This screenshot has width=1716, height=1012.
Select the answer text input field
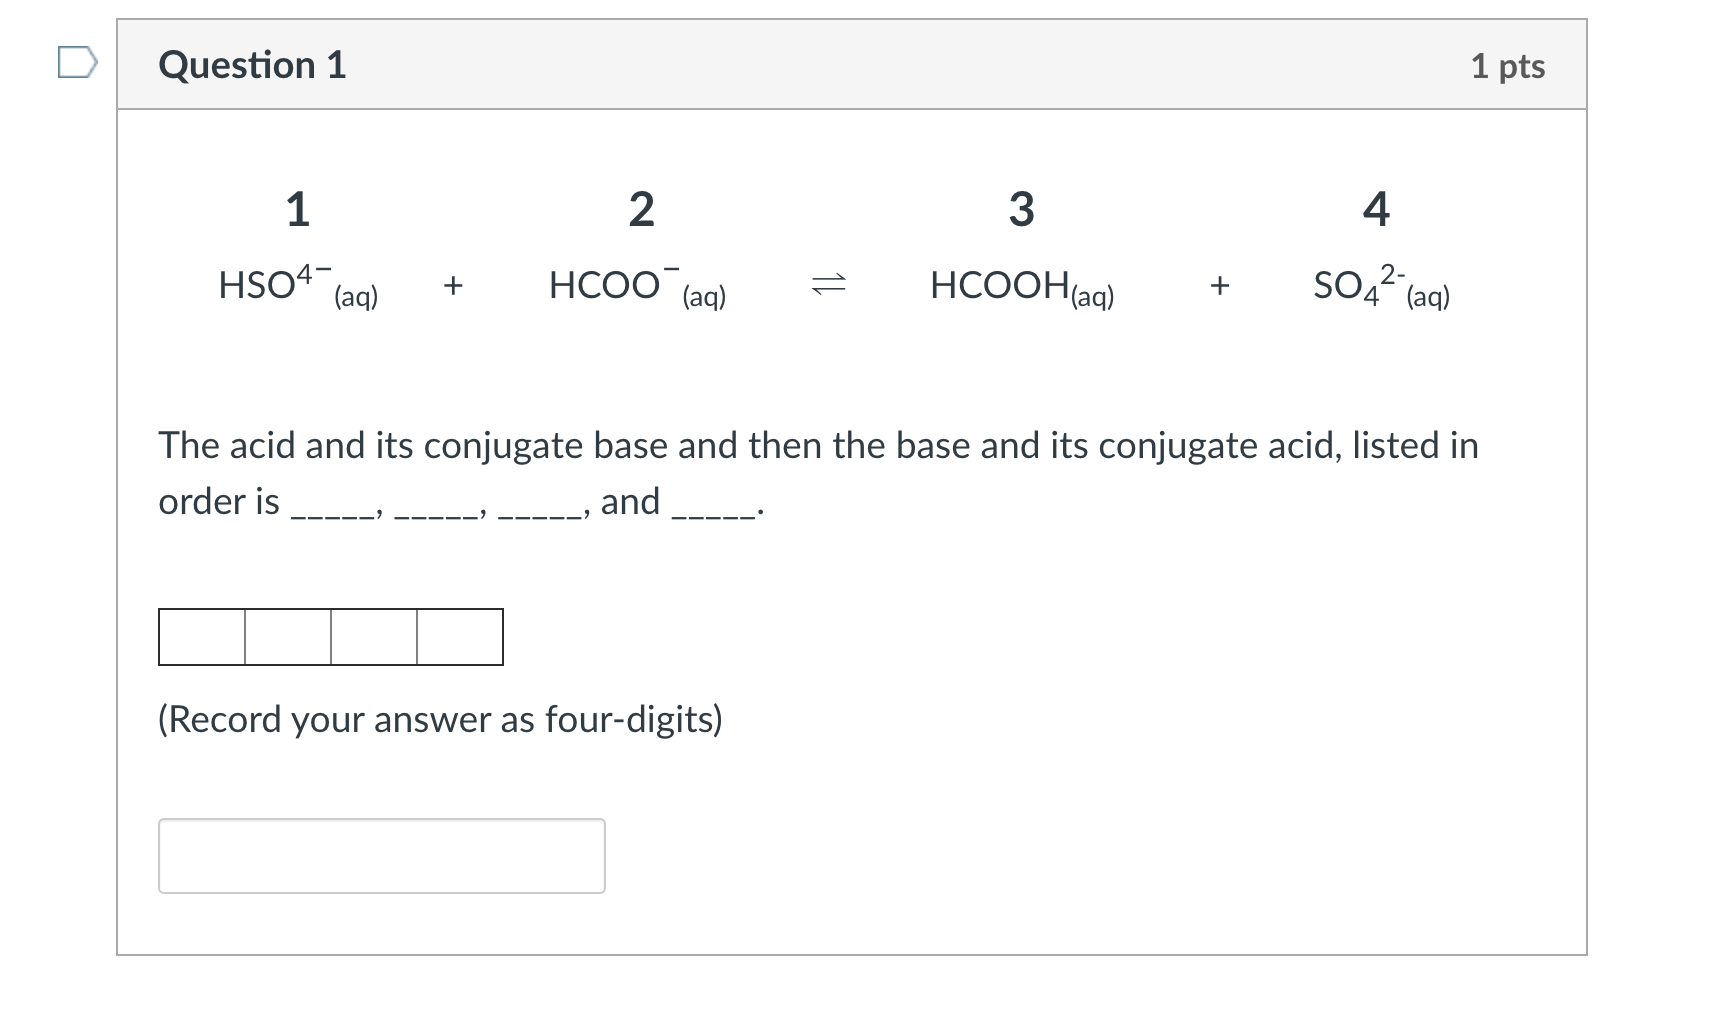pyautogui.click(x=382, y=855)
